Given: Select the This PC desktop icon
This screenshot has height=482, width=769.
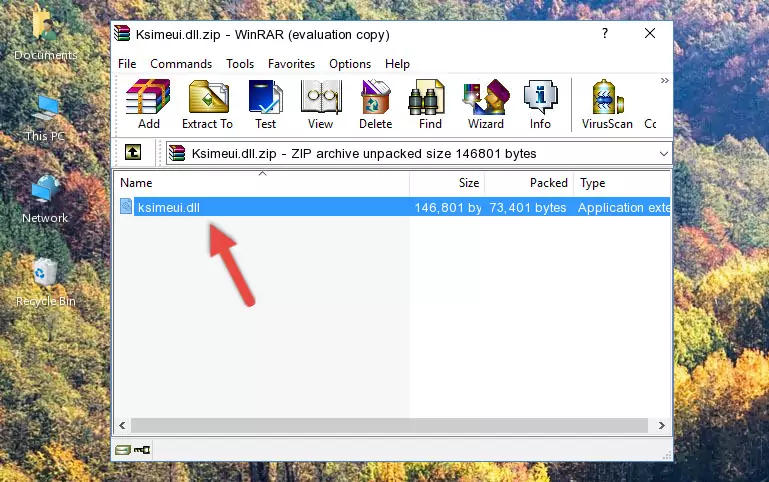Looking at the screenshot, I should [45, 119].
